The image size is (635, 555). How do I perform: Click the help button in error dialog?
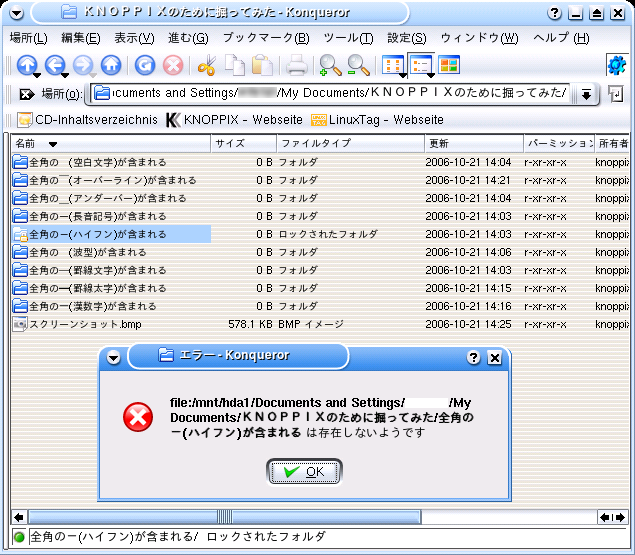(x=473, y=358)
